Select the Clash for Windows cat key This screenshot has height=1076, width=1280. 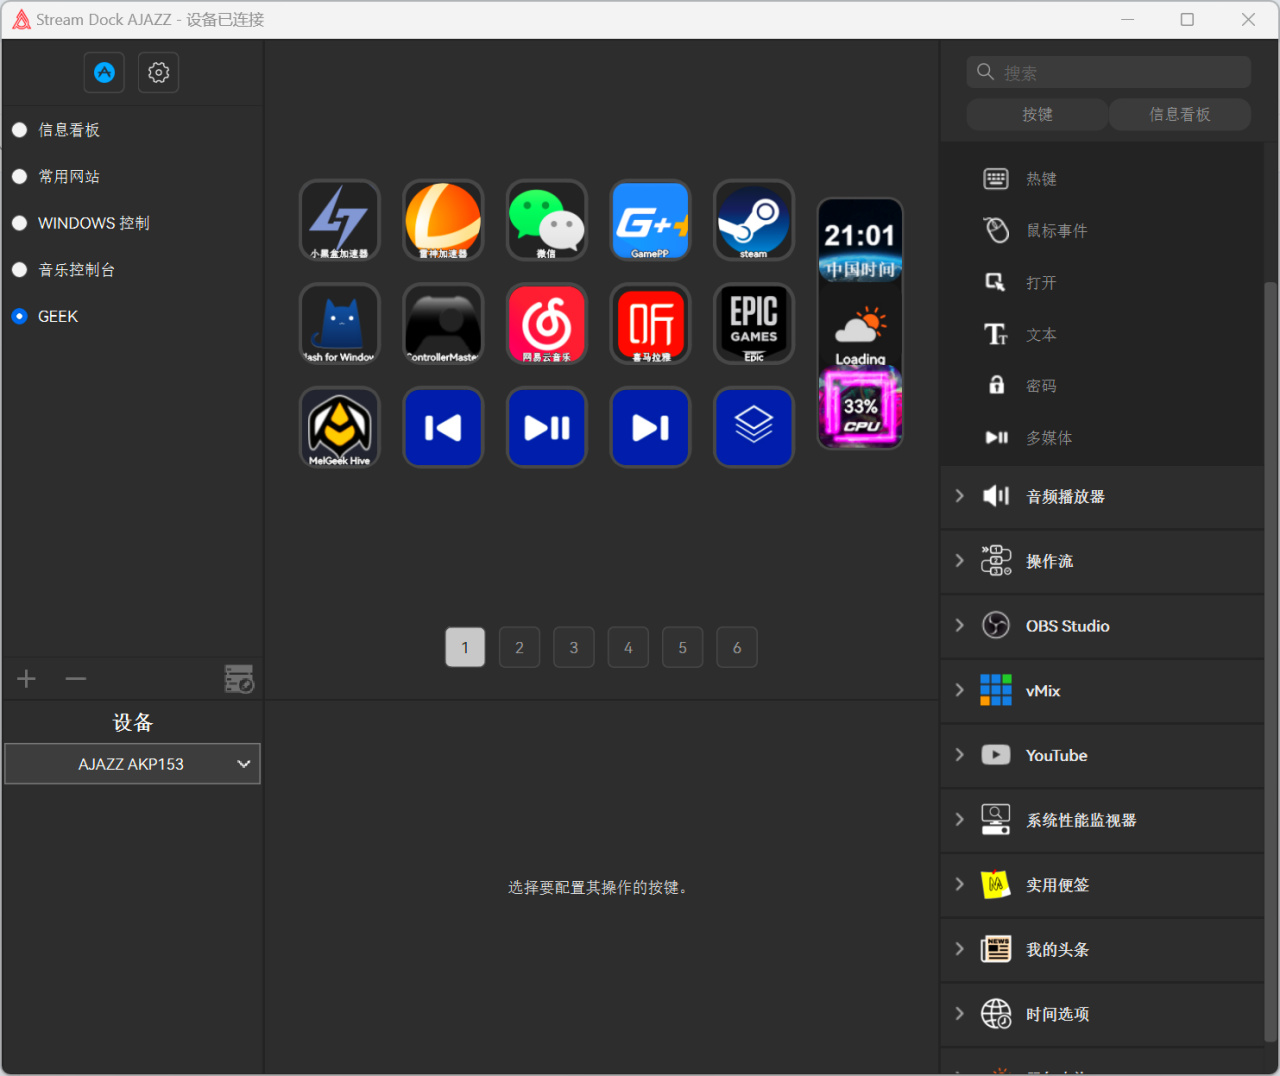pyautogui.click(x=340, y=324)
